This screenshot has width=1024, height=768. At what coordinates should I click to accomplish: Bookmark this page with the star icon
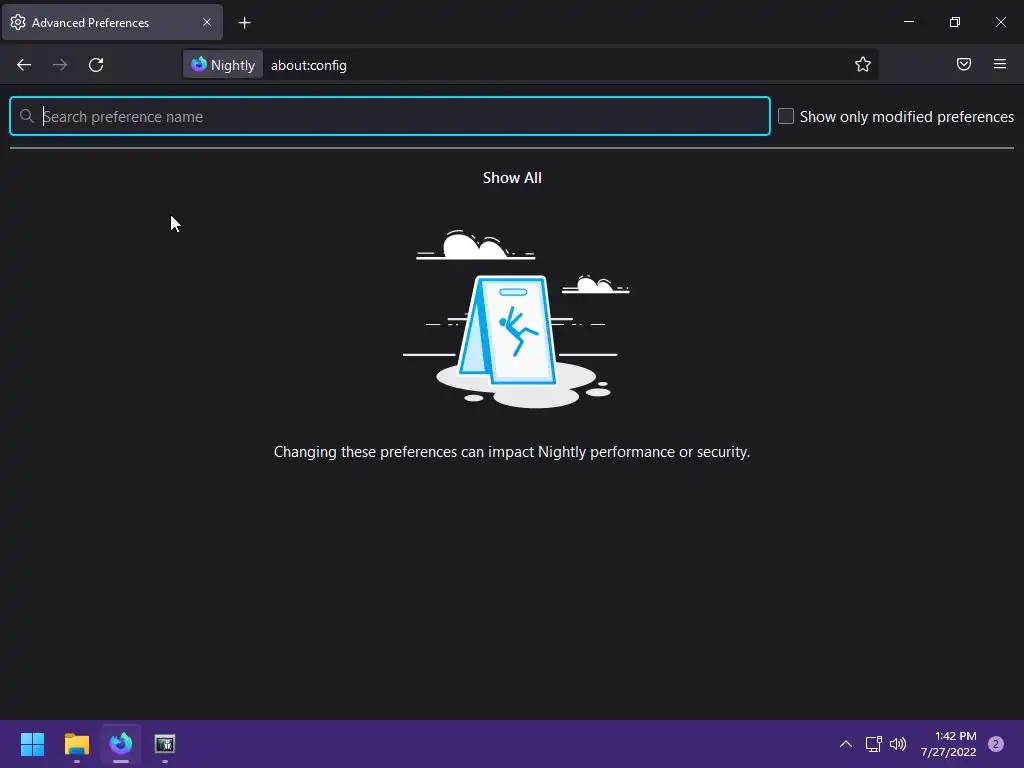point(863,64)
